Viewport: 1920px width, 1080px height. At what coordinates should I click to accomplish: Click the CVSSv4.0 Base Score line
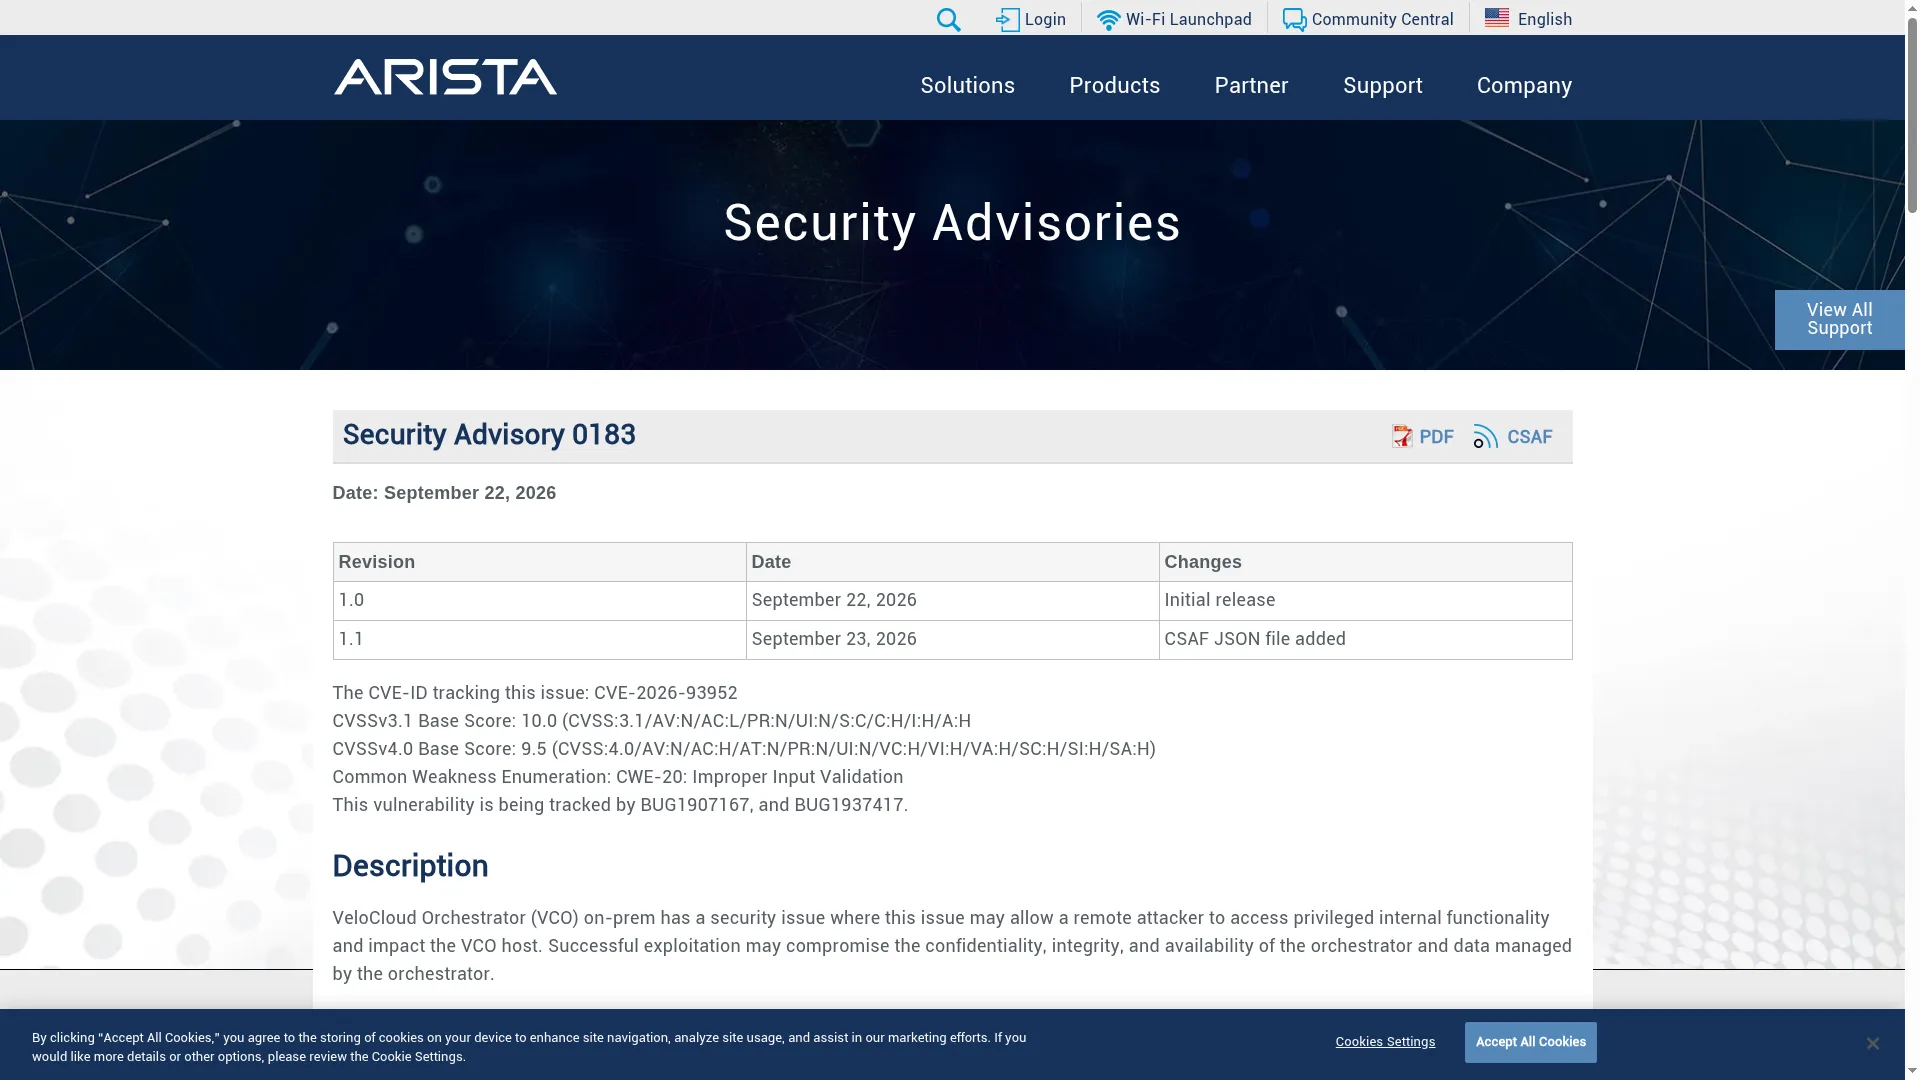(x=743, y=749)
